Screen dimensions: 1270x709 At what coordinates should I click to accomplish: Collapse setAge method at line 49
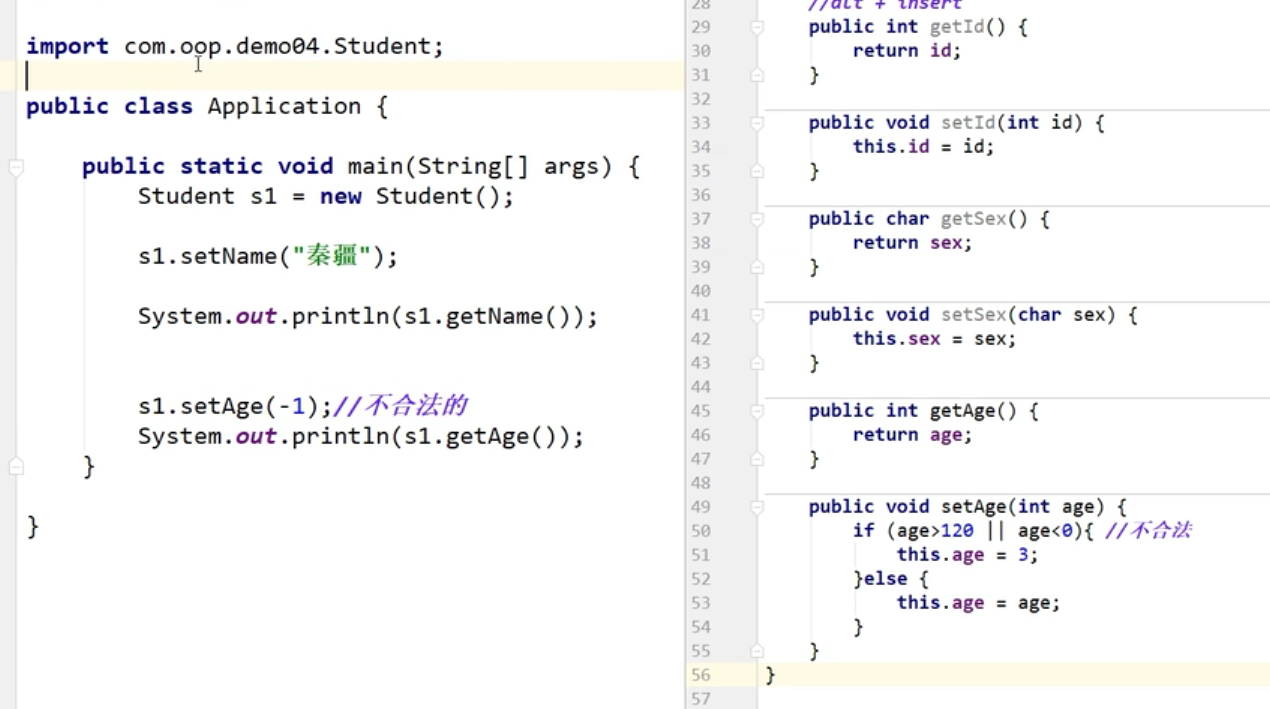point(757,507)
